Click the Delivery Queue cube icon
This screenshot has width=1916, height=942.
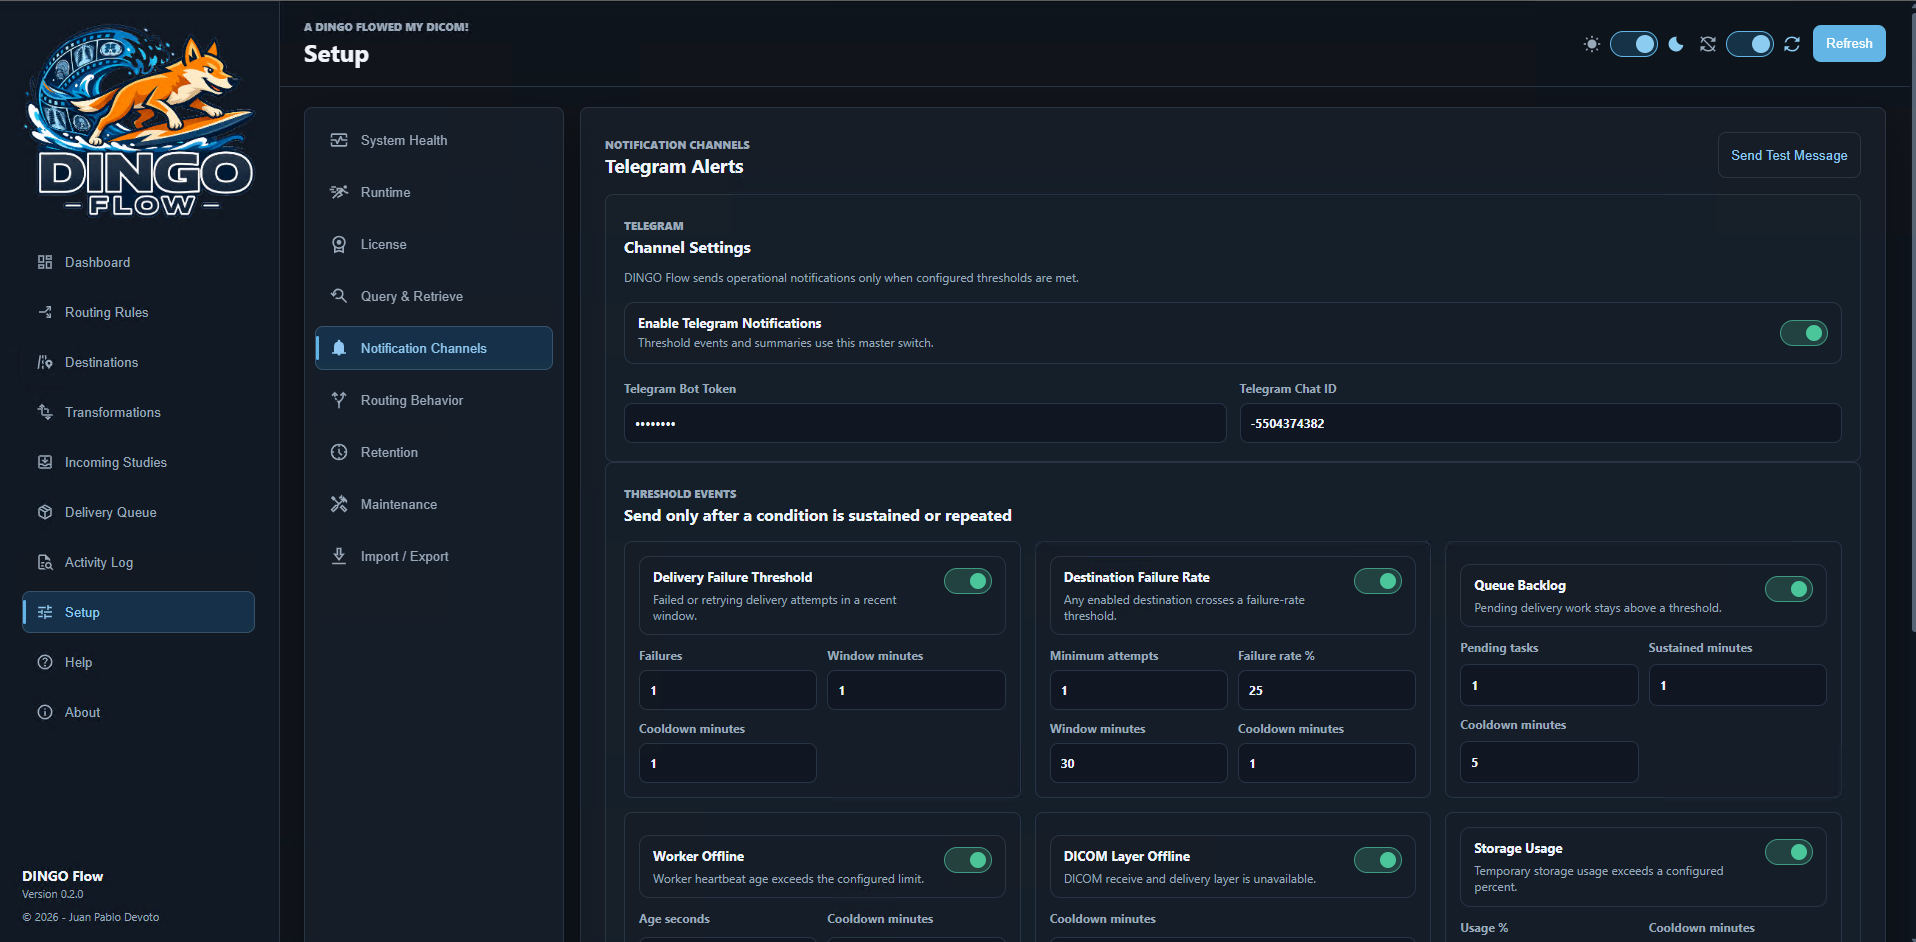[x=45, y=512]
